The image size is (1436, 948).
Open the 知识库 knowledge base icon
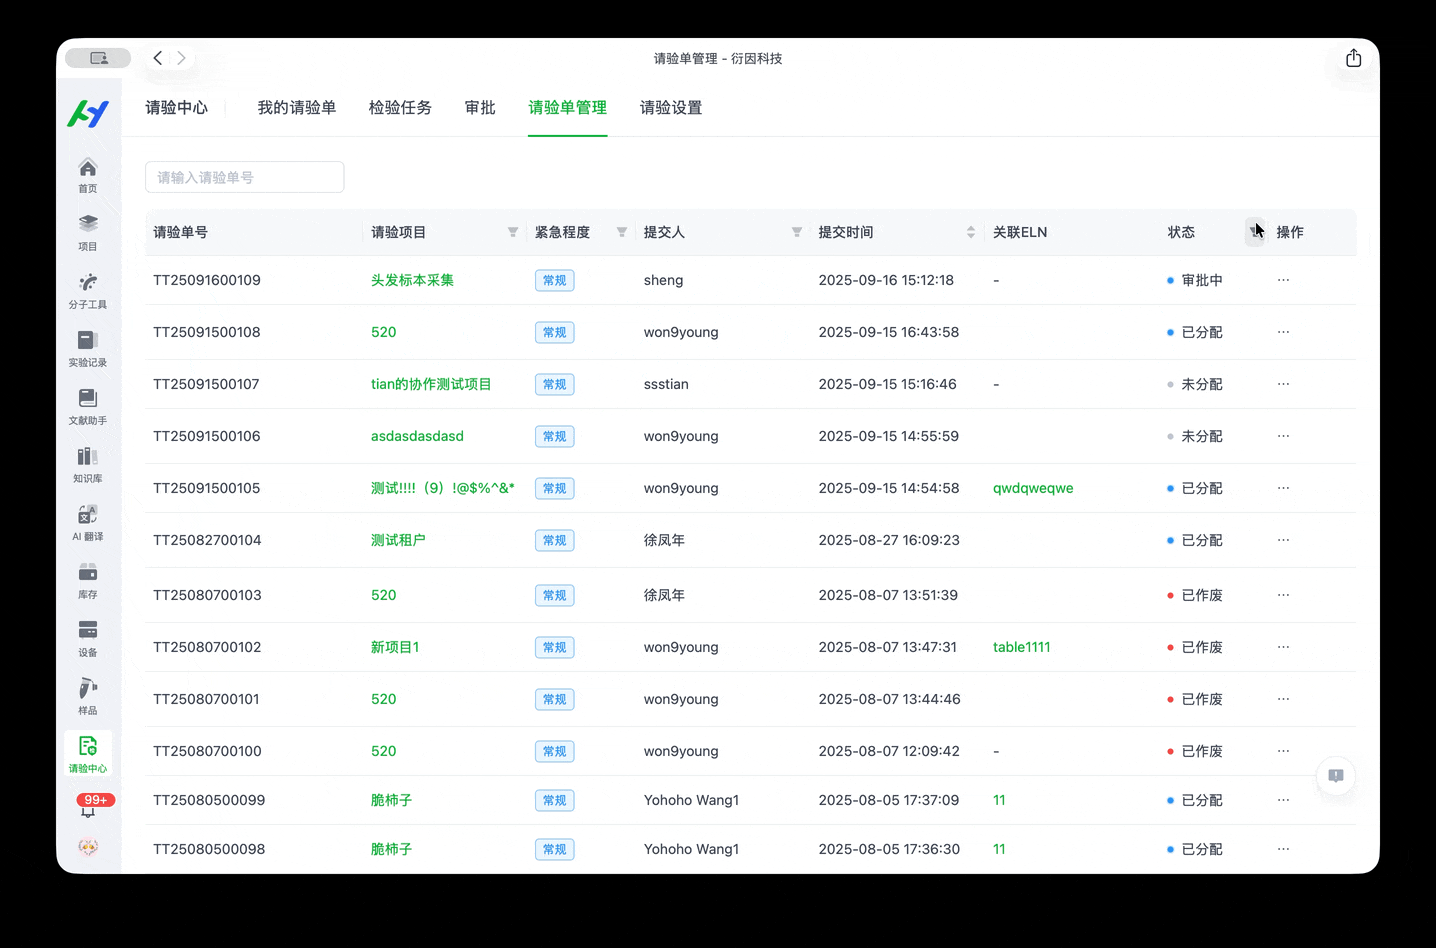pos(88,463)
